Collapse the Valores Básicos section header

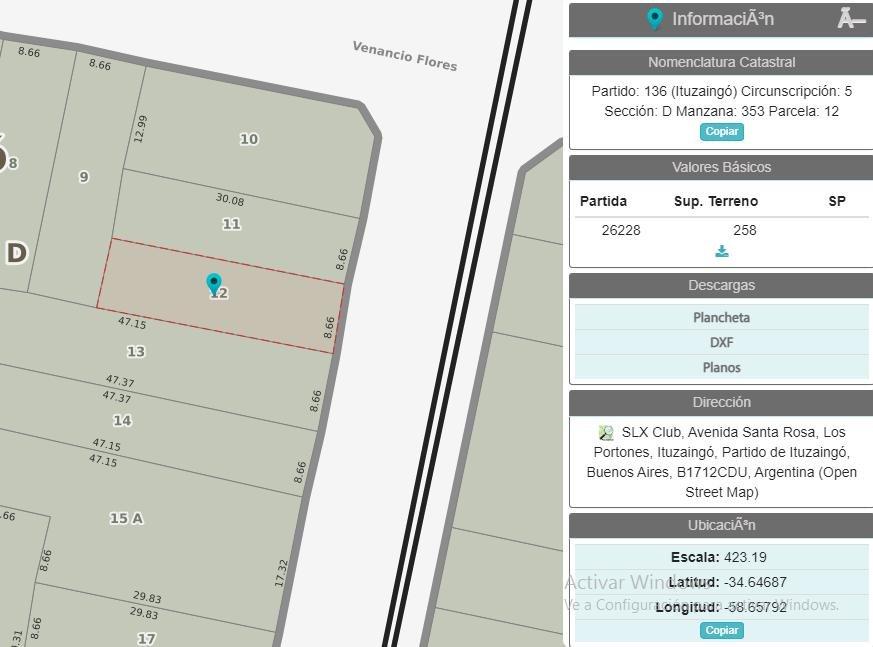tap(721, 167)
